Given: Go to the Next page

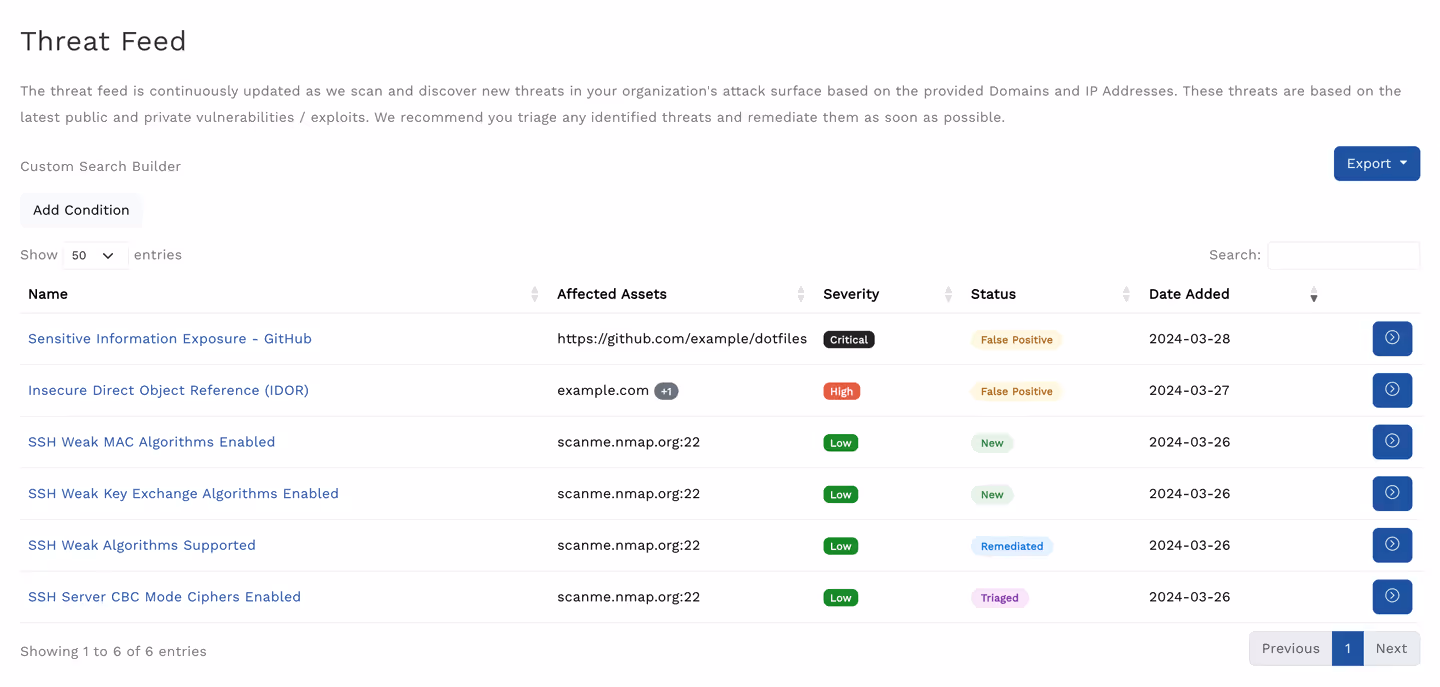Looking at the screenshot, I should point(1391,648).
